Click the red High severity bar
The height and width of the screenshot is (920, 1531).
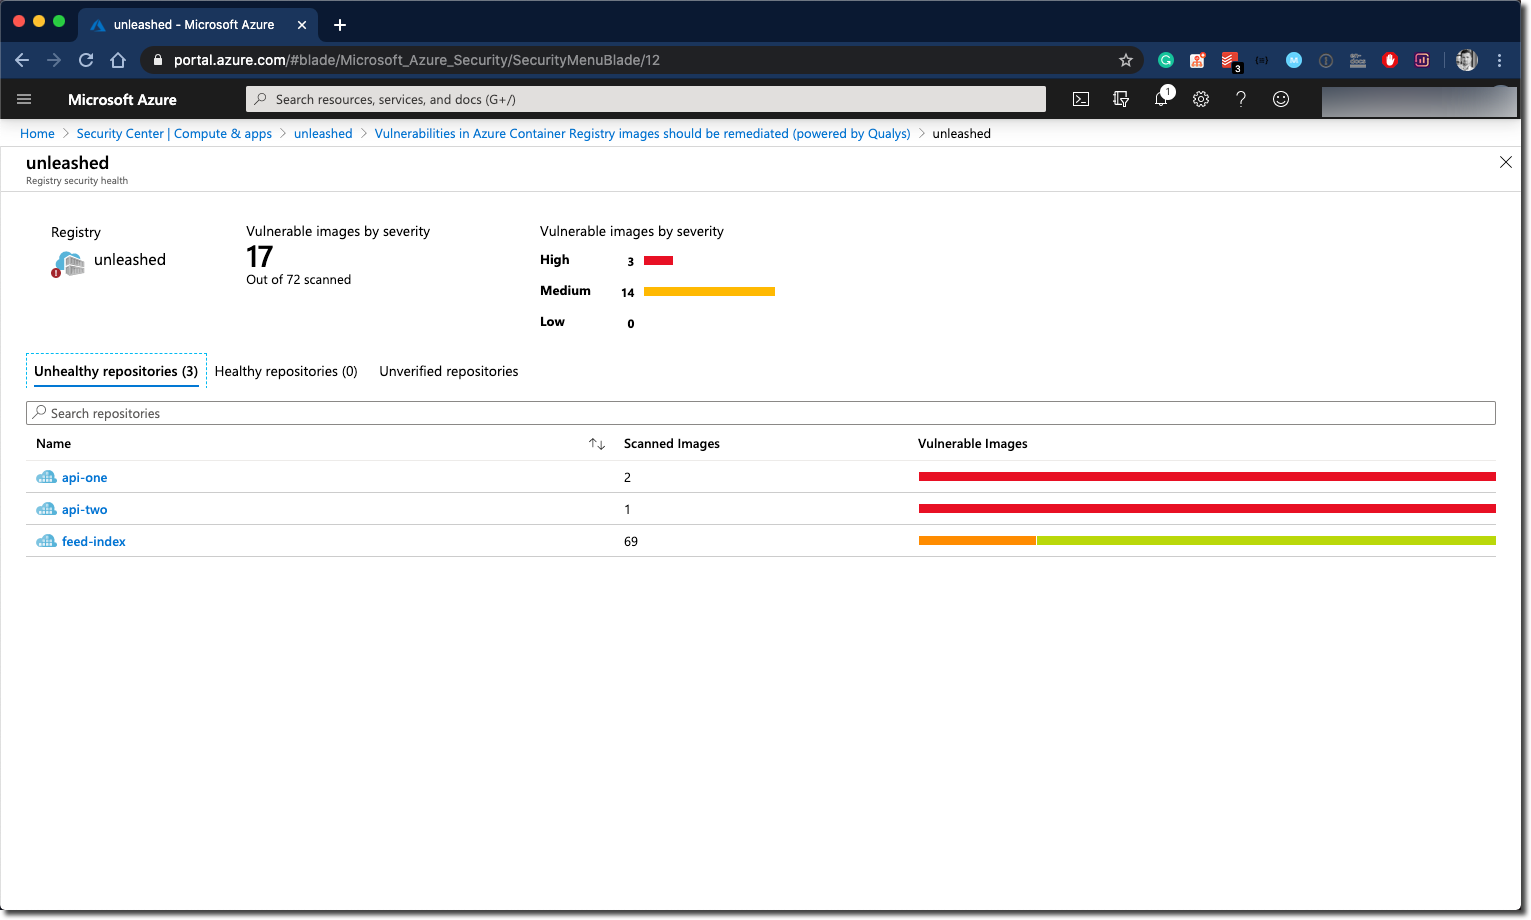(x=657, y=260)
